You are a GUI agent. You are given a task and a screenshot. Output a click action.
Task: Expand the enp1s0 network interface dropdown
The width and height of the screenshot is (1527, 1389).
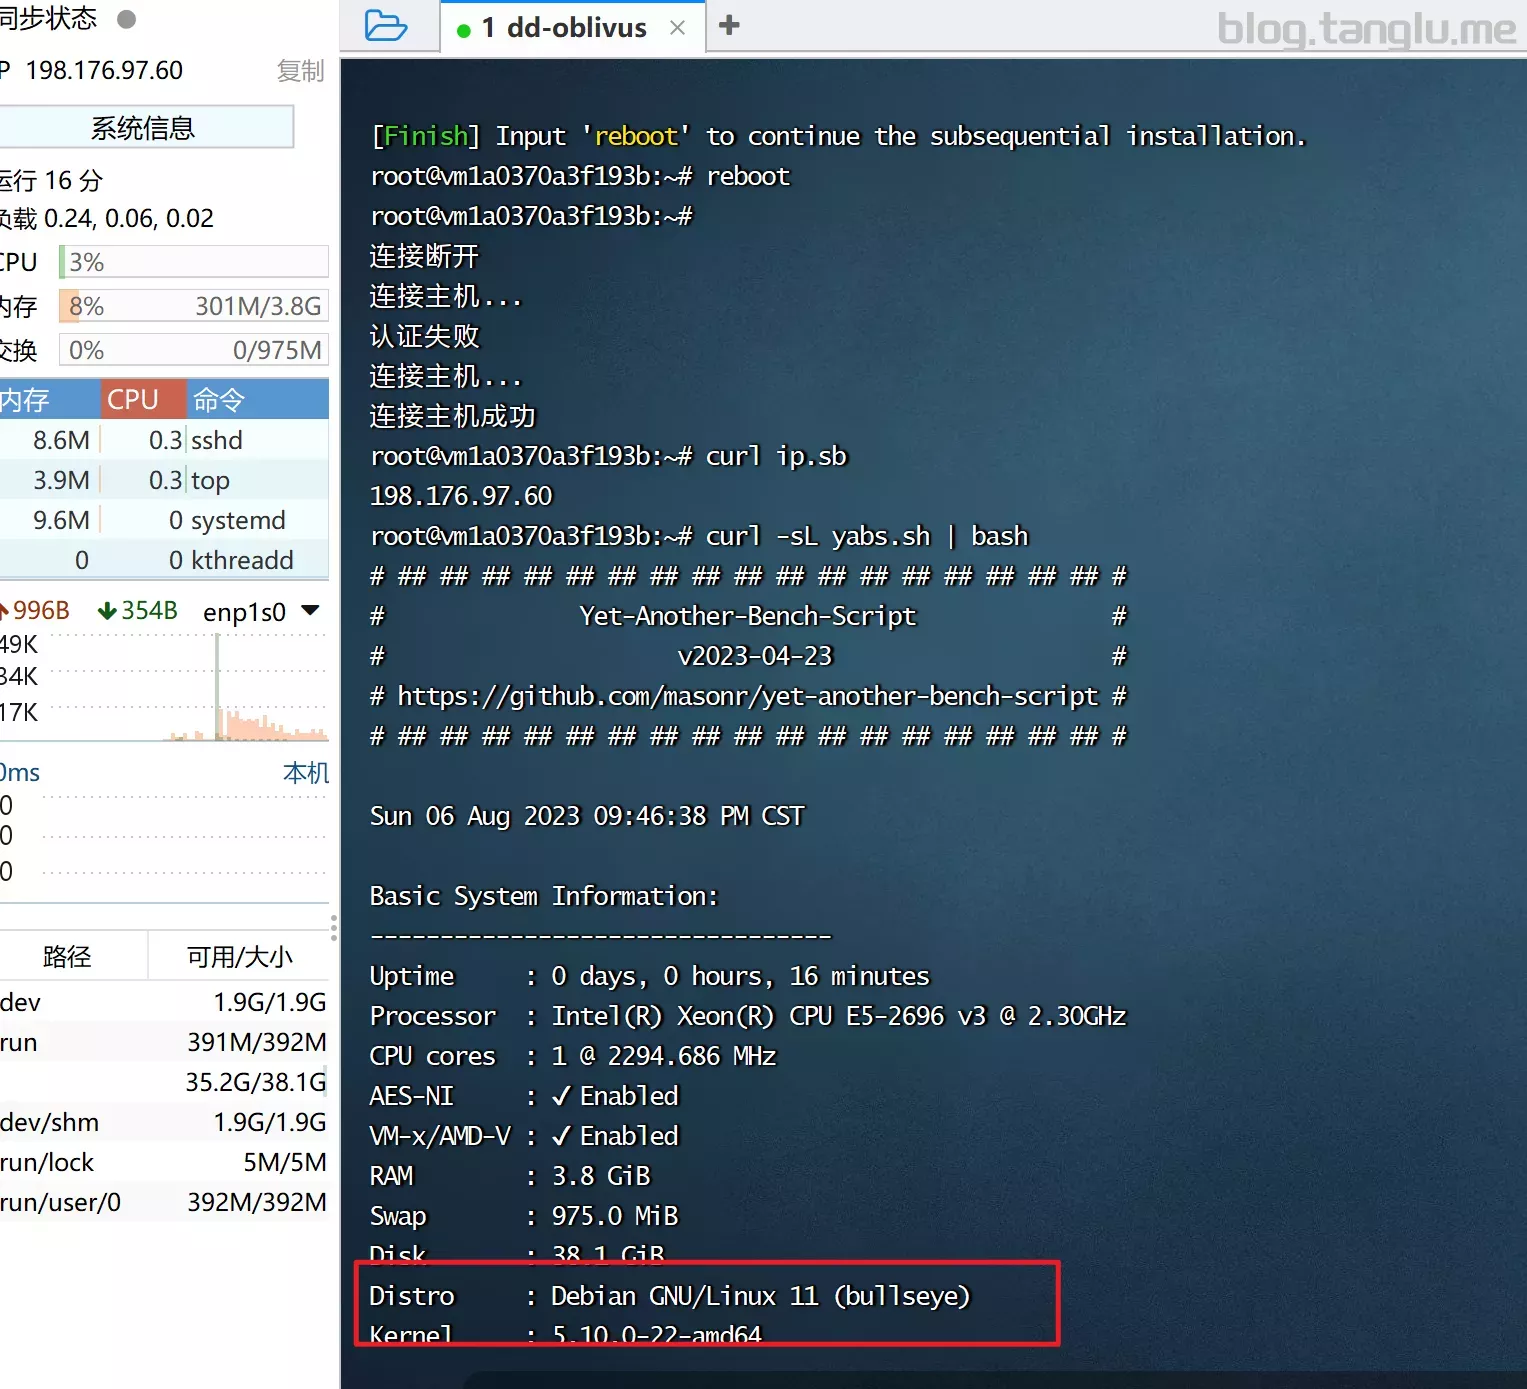pos(310,610)
